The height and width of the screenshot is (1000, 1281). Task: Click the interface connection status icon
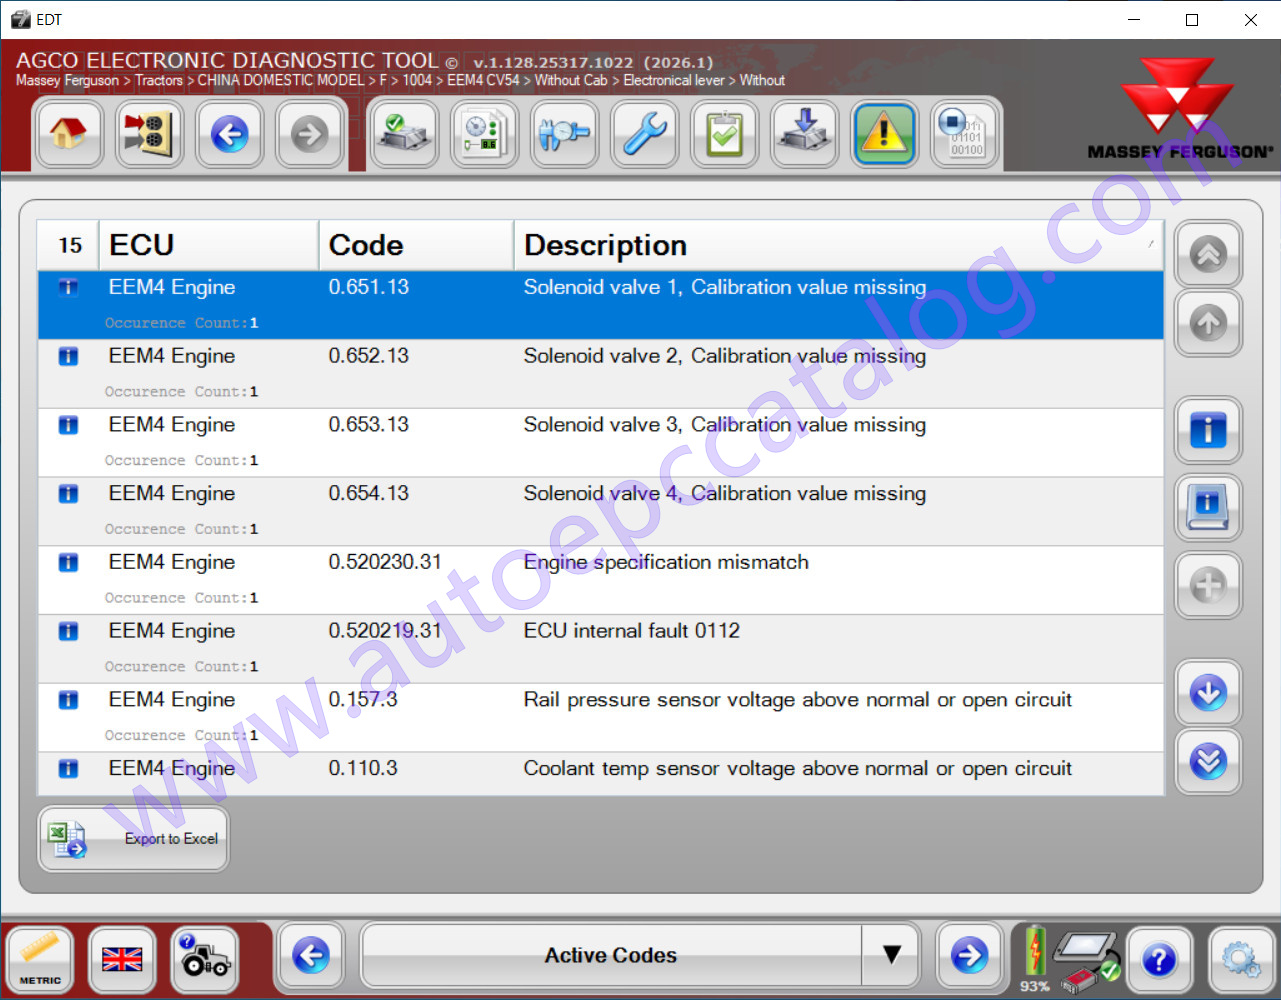1088,960
